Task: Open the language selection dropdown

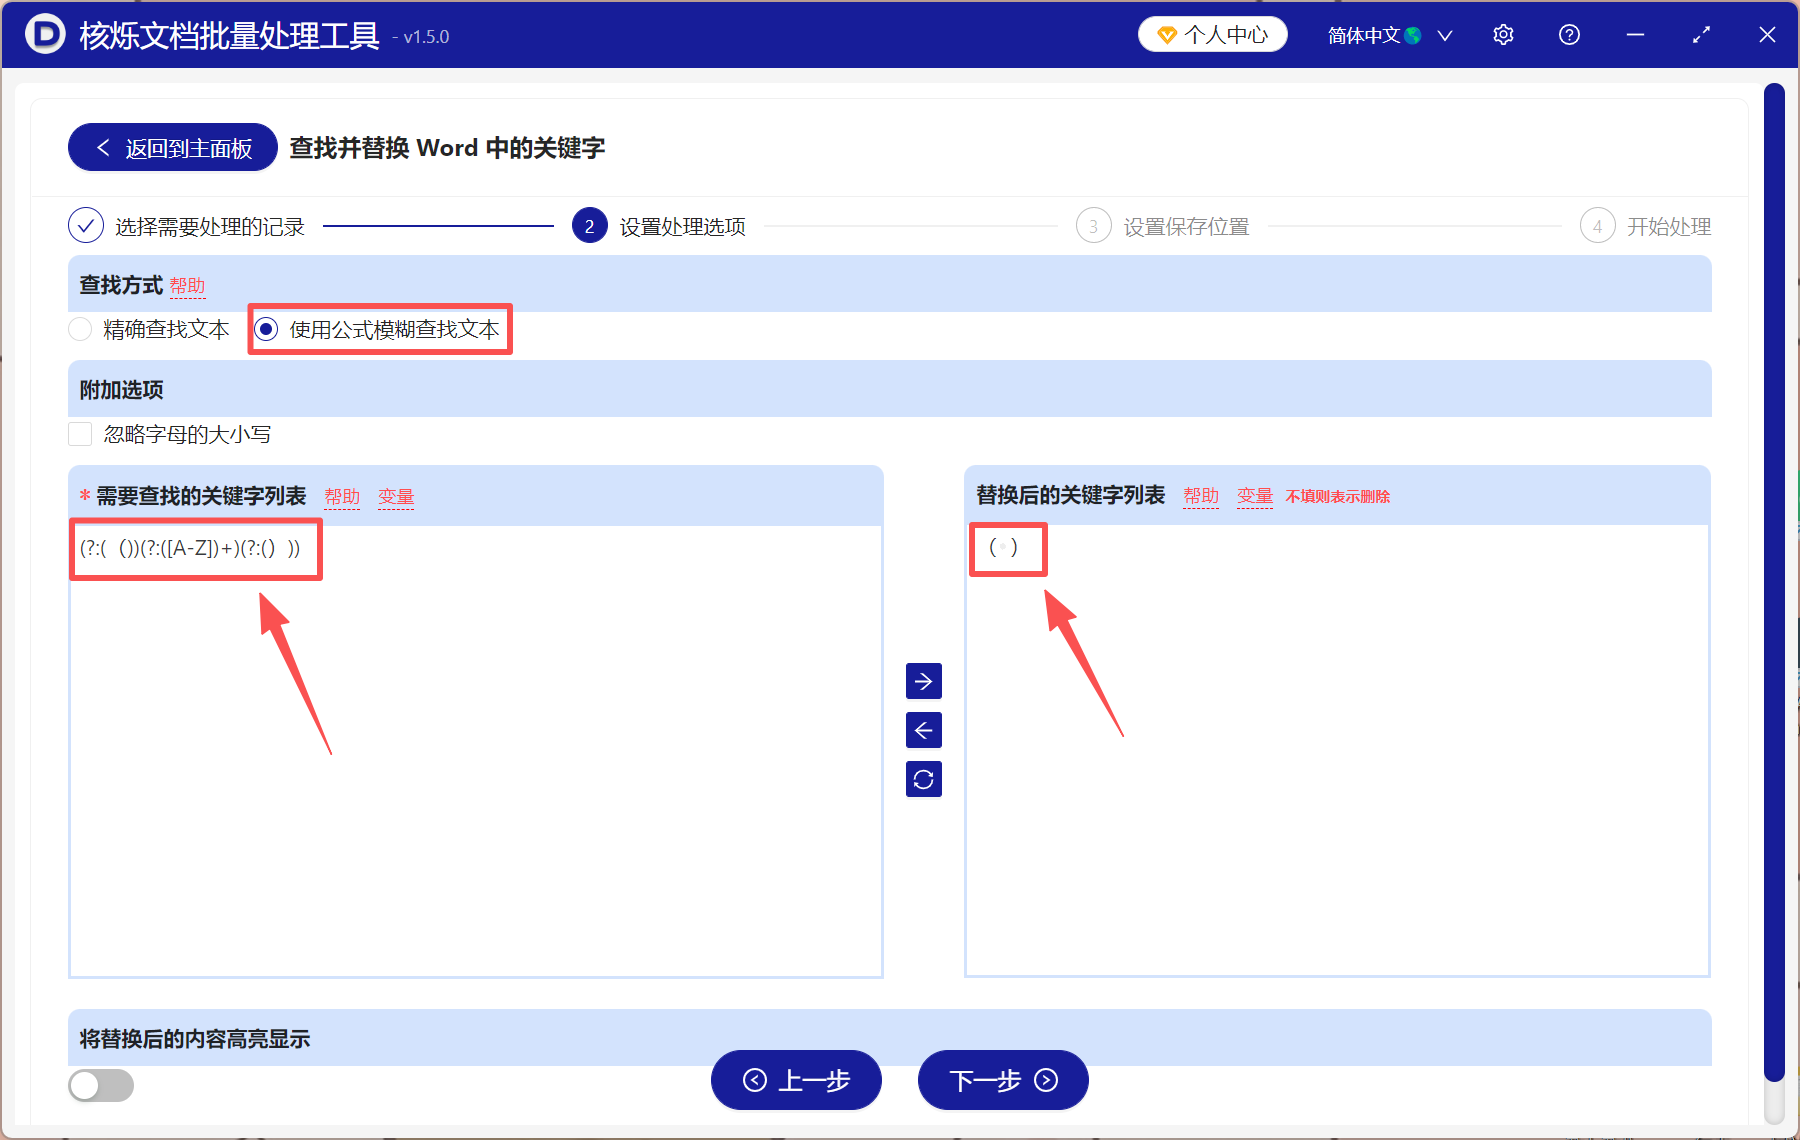Action: click(x=1444, y=35)
